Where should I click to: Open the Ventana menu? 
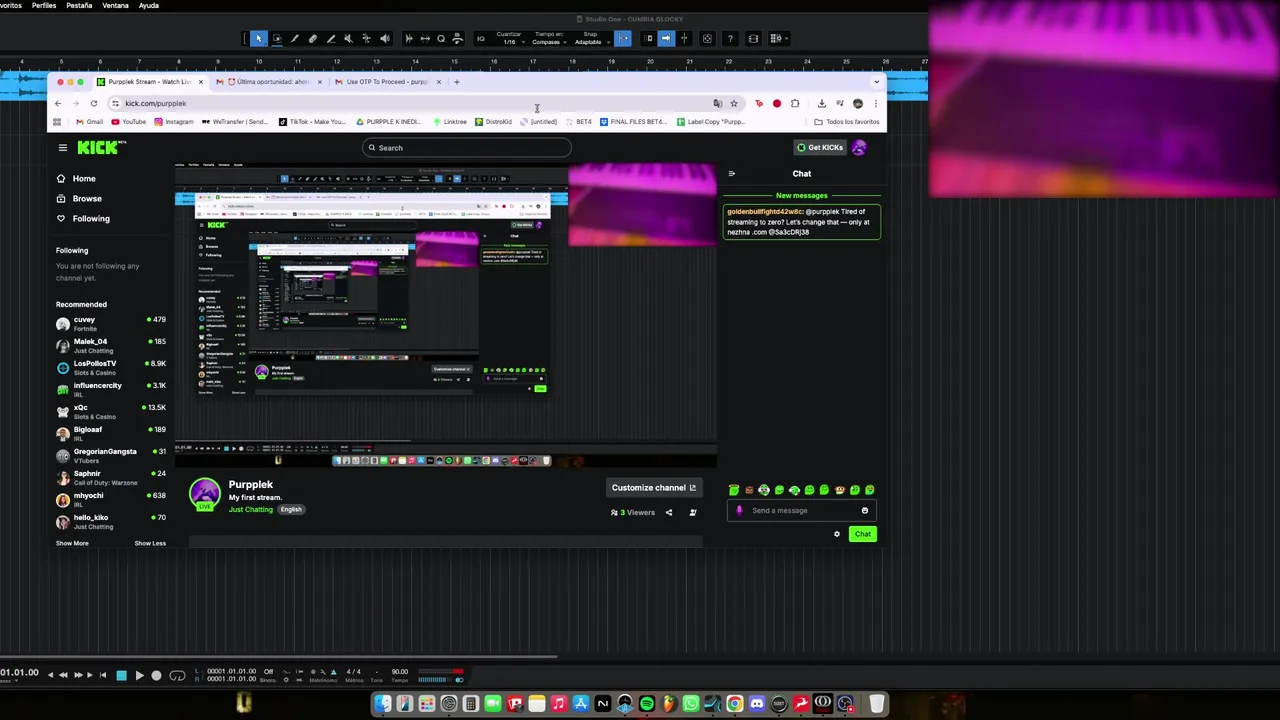click(115, 5)
